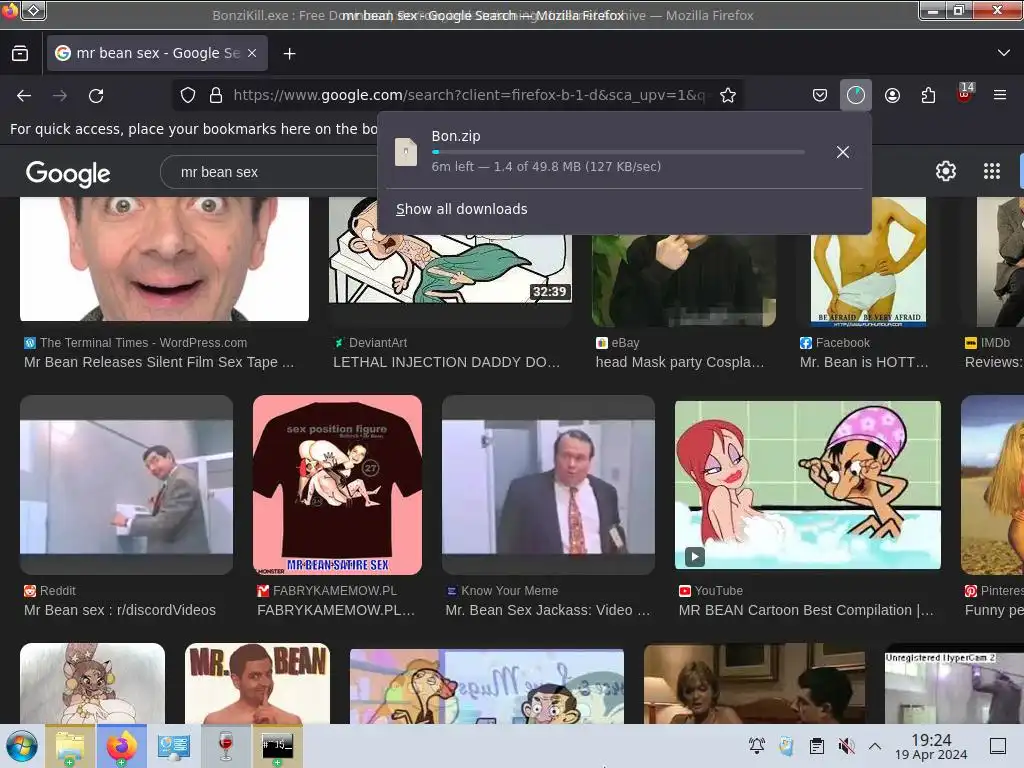Click the show desktop button
Image resolution: width=1024 pixels, height=768 pixels.
tap(998, 746)
